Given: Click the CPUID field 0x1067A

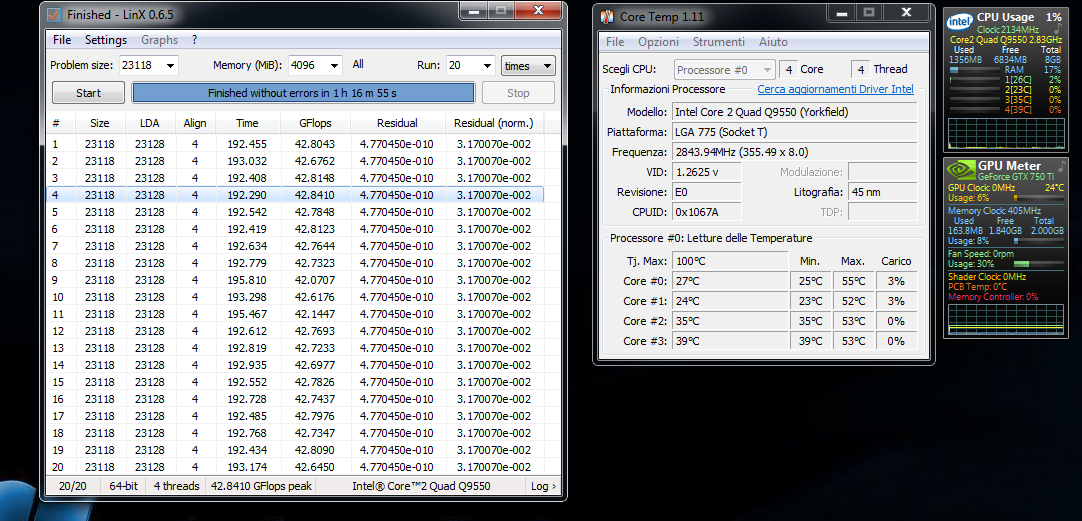Looking at the screenshot, I should click(706, 212).
